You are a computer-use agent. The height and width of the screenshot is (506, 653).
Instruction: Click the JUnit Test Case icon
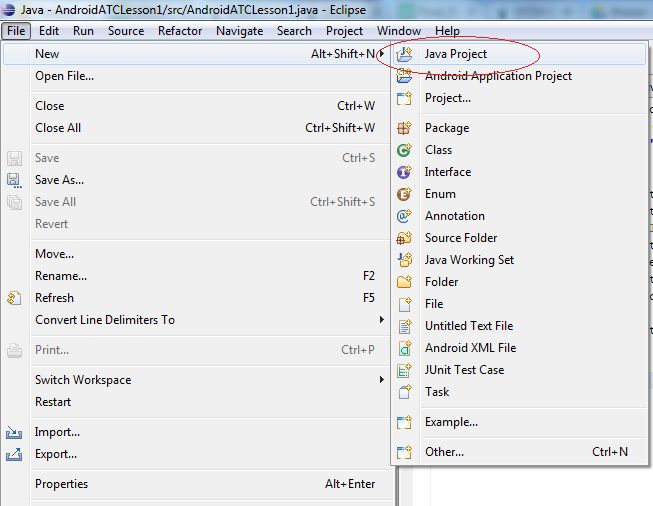(x=404, y=370)
